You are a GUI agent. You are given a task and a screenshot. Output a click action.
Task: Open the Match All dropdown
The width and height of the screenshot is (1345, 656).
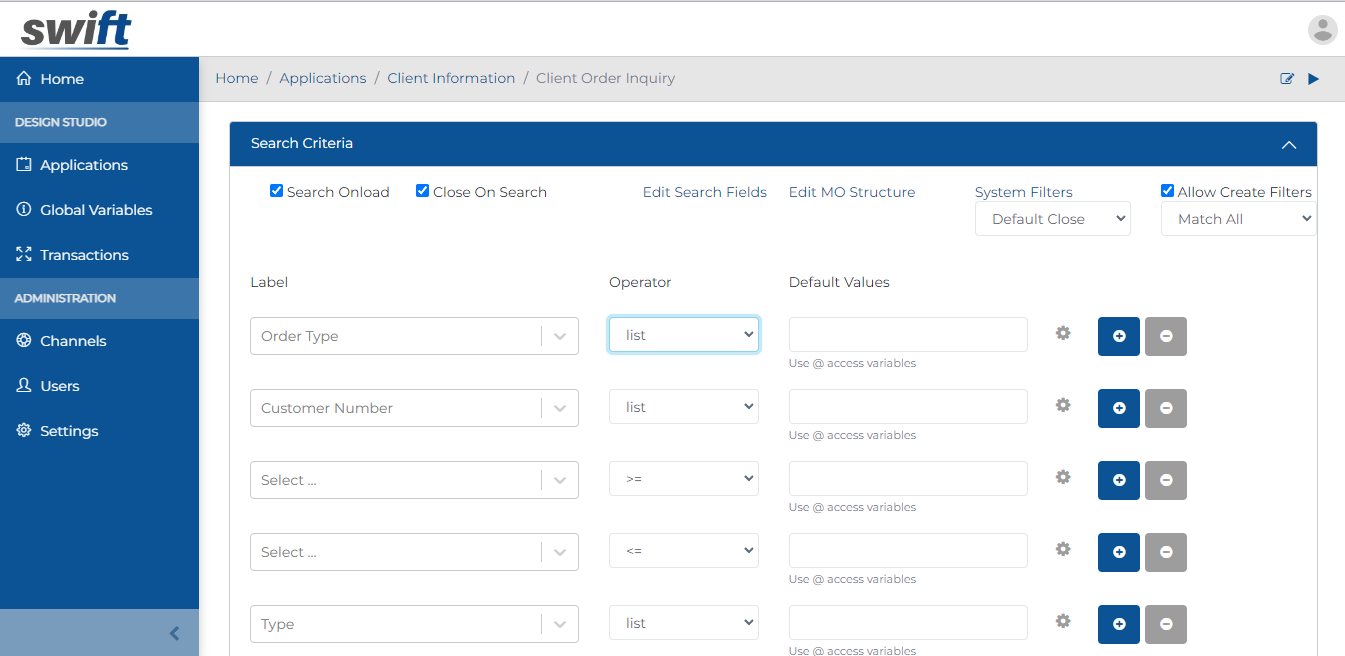pos(1238,219)
